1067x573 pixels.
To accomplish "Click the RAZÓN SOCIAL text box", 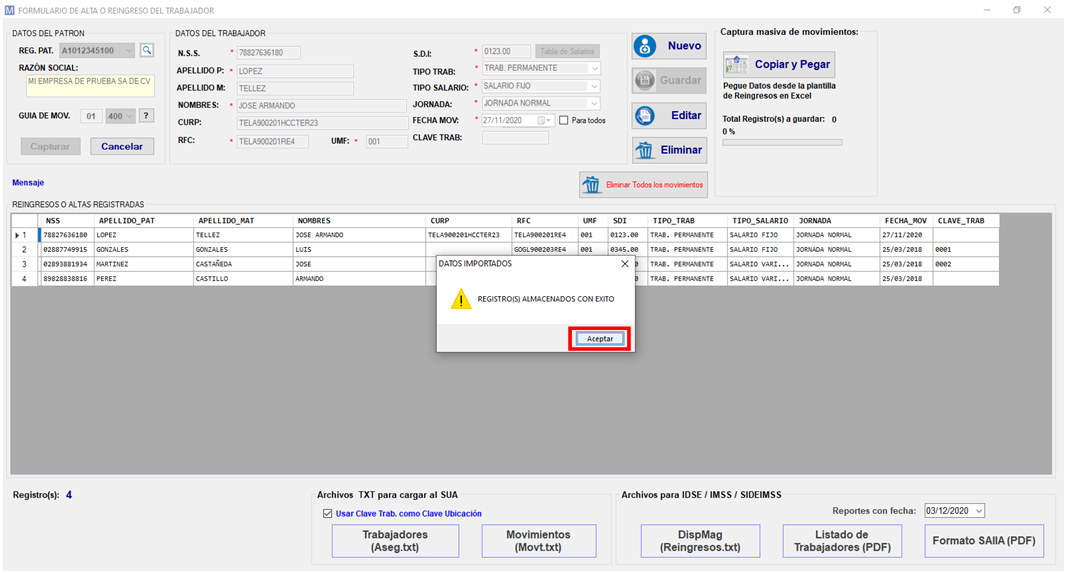I will (90, 86).
